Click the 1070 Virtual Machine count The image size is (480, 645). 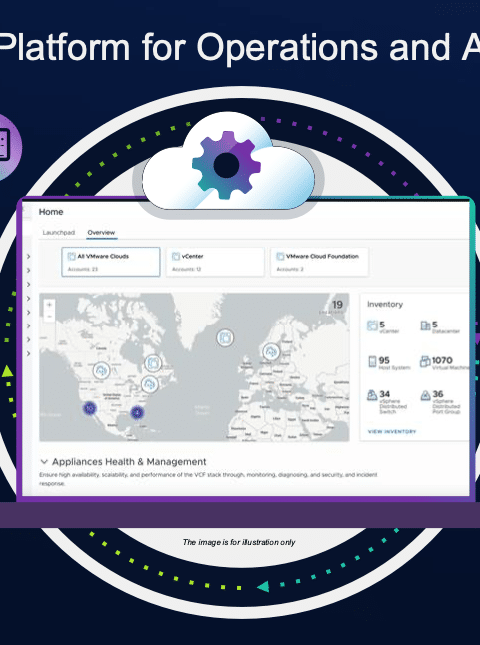pyautogui.click(x=442, y=360)
